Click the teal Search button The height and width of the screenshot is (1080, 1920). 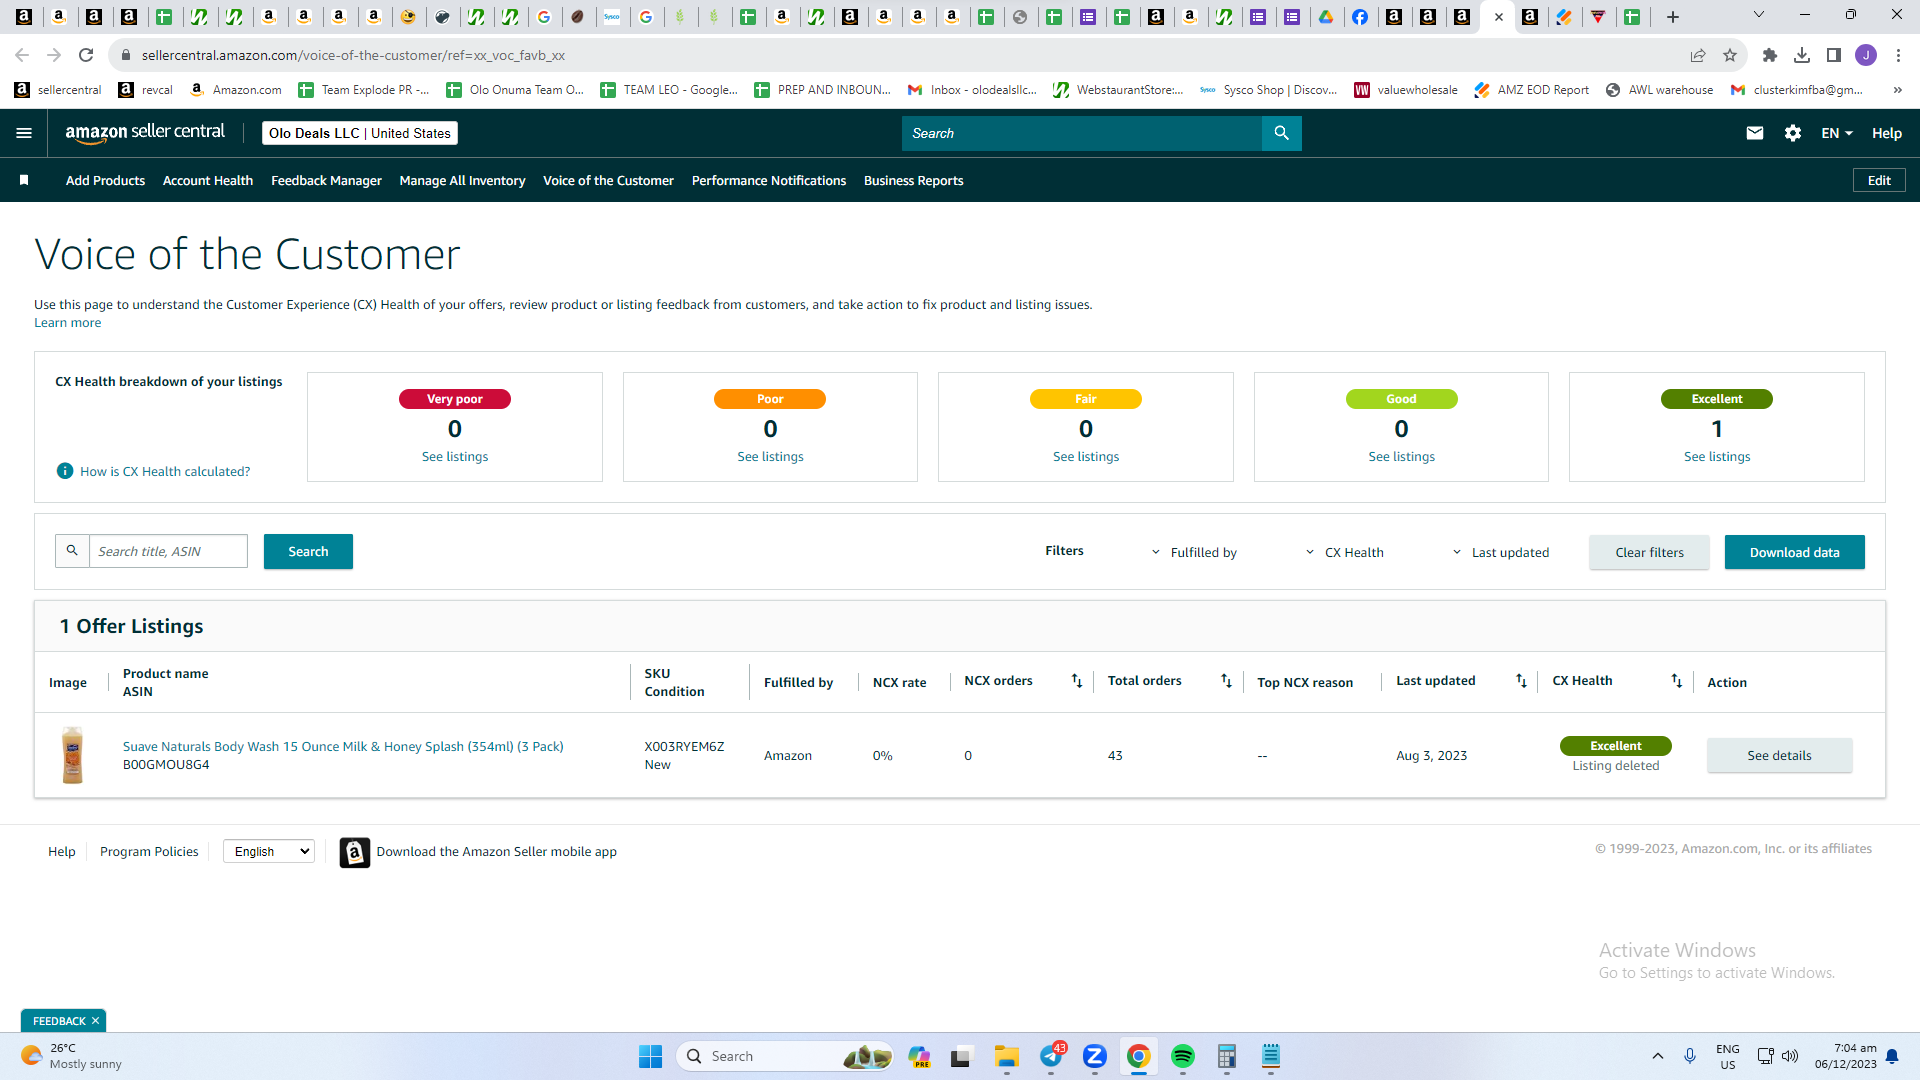(308, 552)
